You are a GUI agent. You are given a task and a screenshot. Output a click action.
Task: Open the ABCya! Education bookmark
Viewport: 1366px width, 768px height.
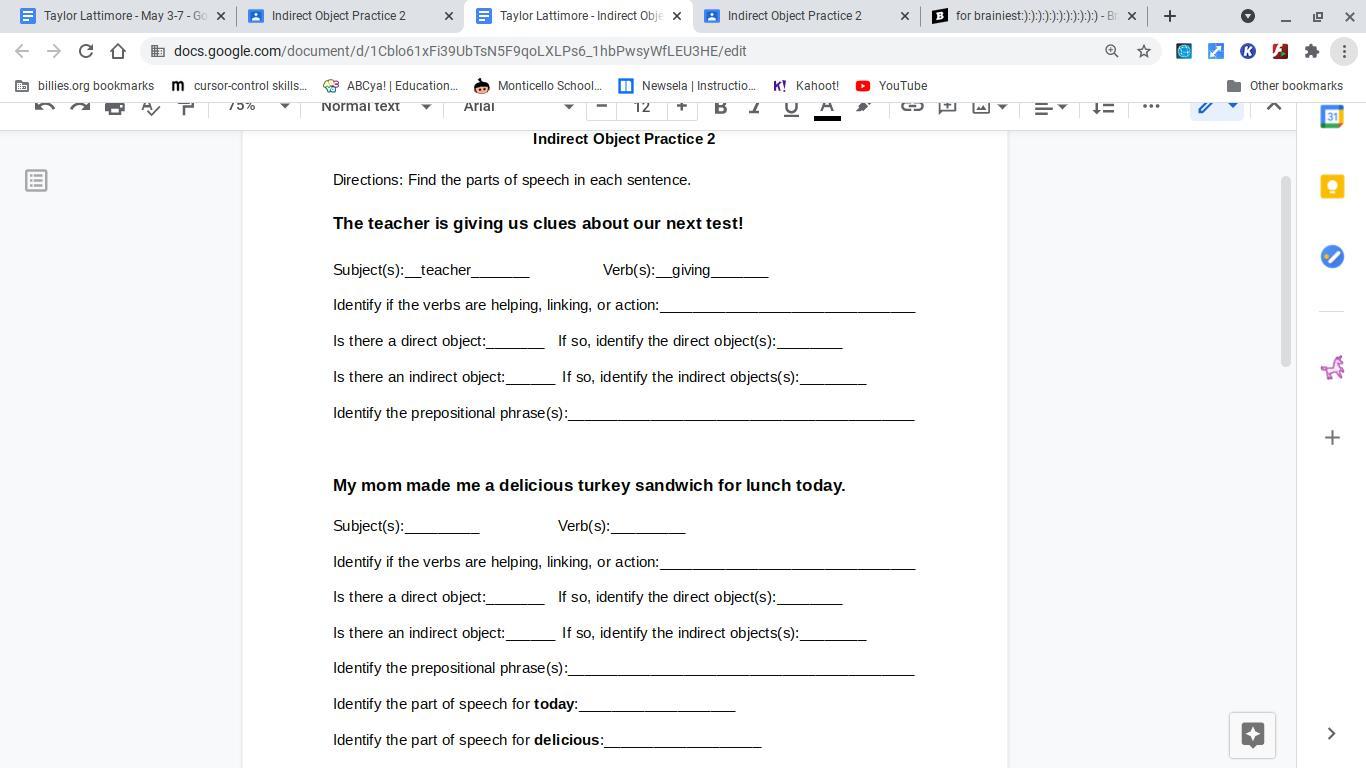pos(390,86)
